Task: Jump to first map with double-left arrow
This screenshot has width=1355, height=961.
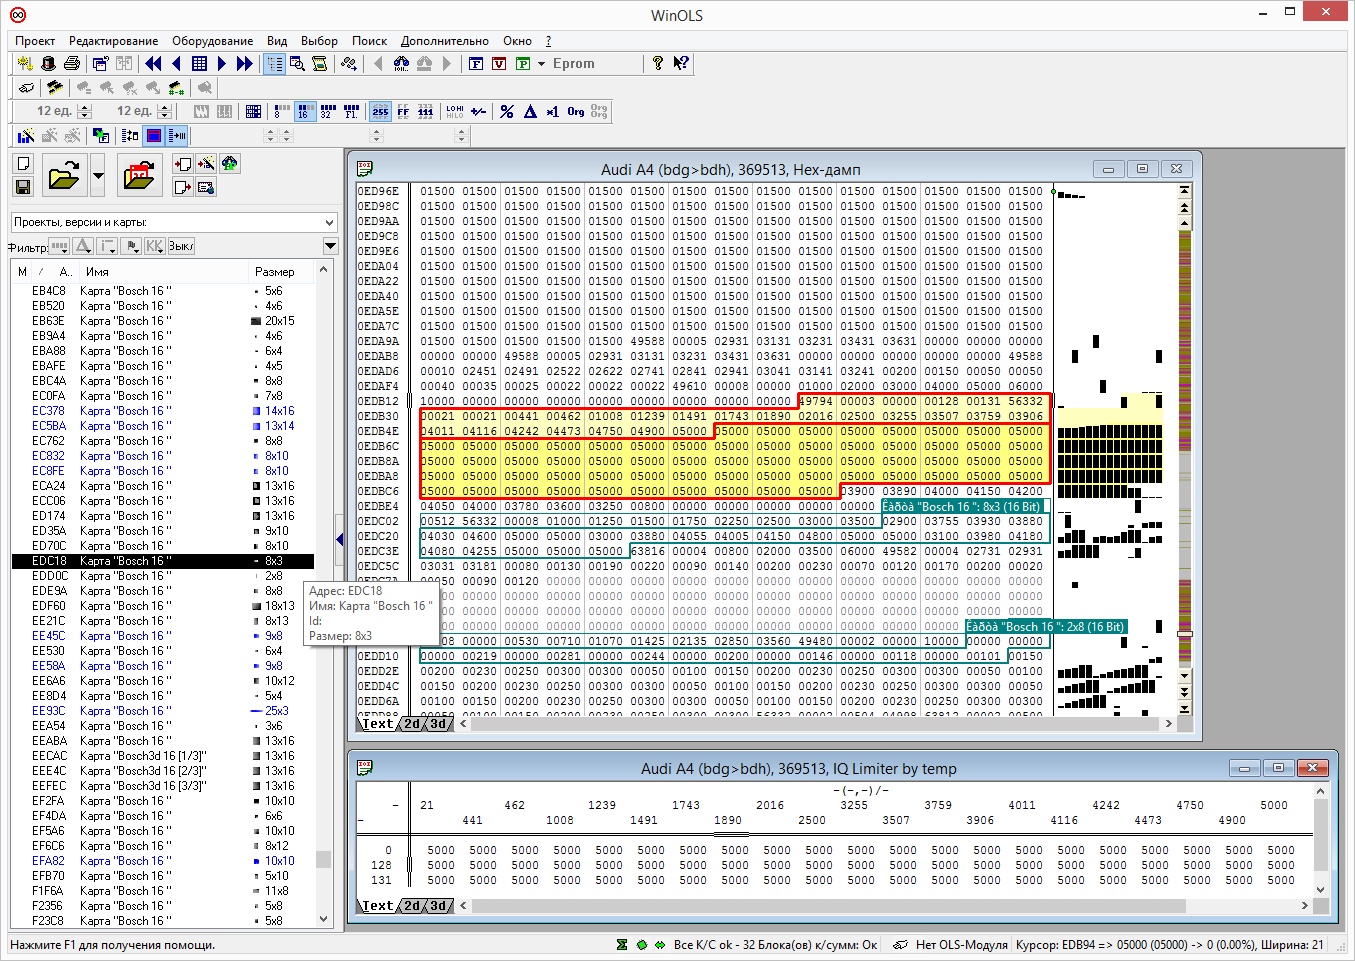Action: coord(153,63)
